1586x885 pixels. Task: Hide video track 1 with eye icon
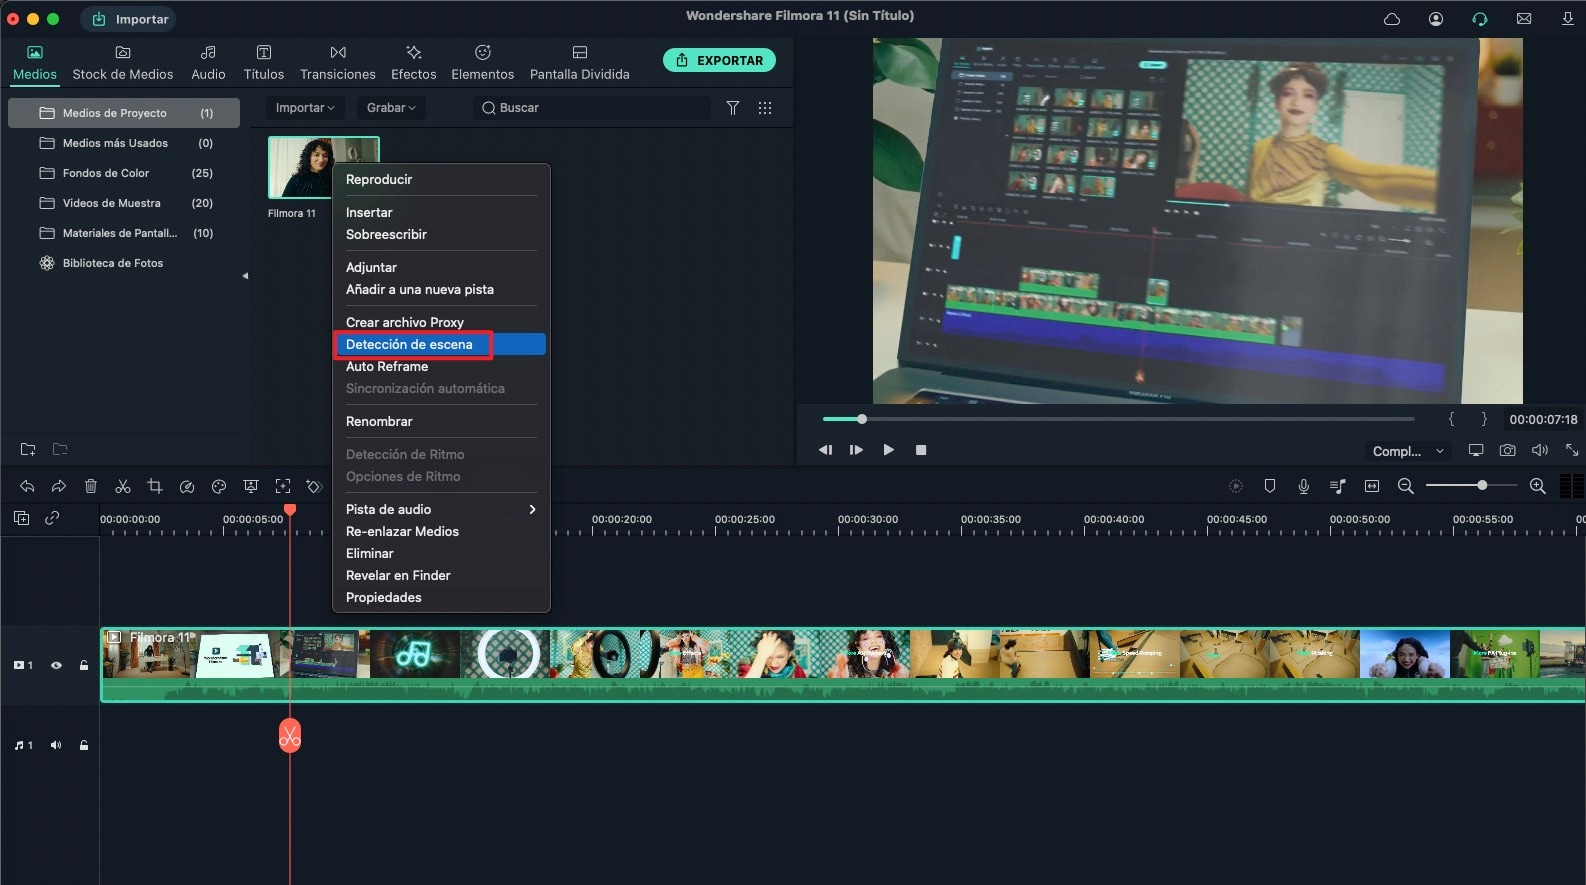(x=56, y=665)
